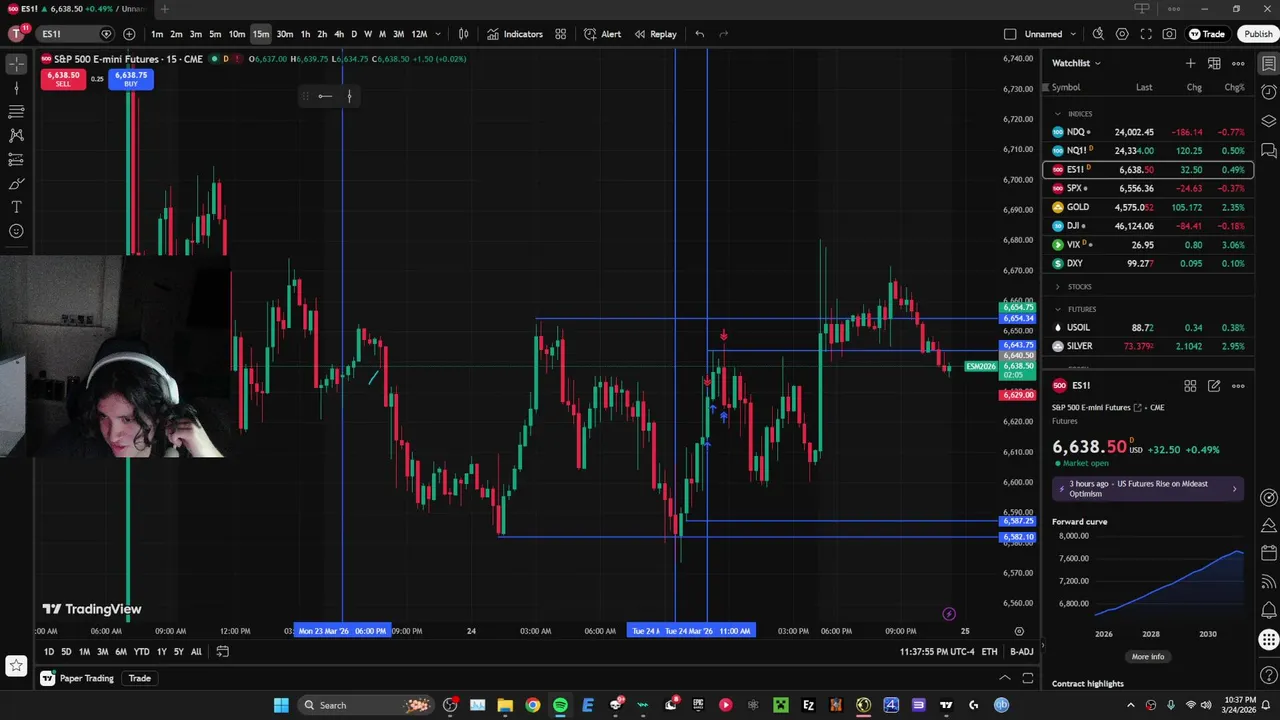
Task: Open emoji icons tool
Action: click(x=16, y=231)
